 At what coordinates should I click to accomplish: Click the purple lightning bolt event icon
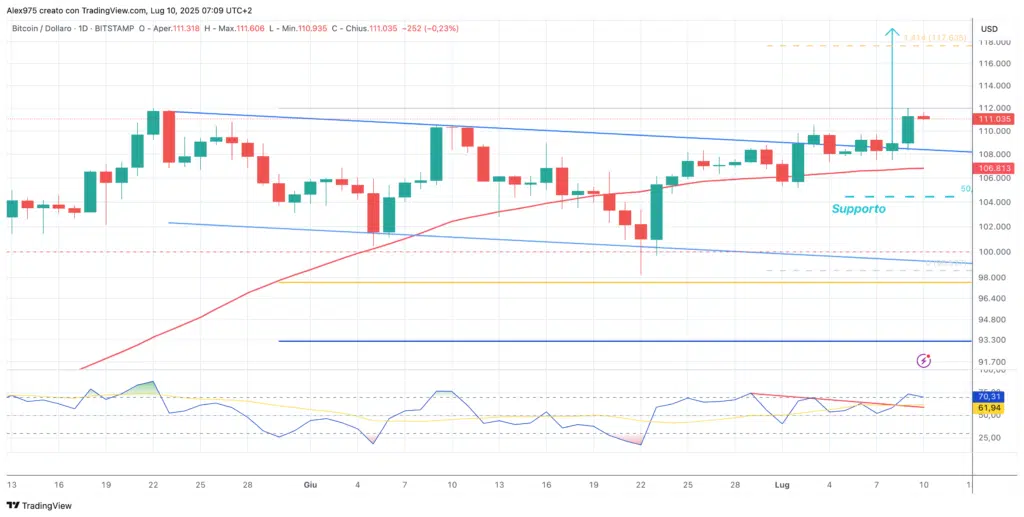[x=924, y=360]
